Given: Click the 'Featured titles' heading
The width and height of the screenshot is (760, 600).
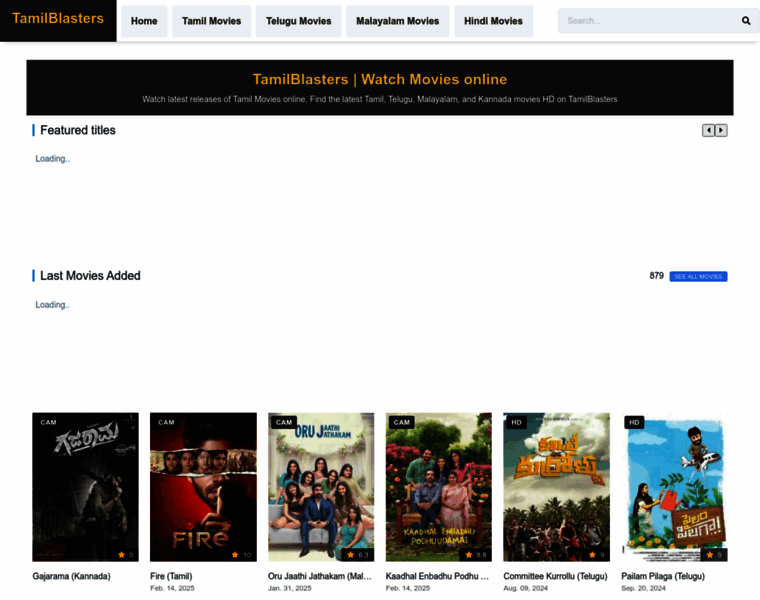Looking at the screenshot, I should pyautogui.click(x=78, y=130).
